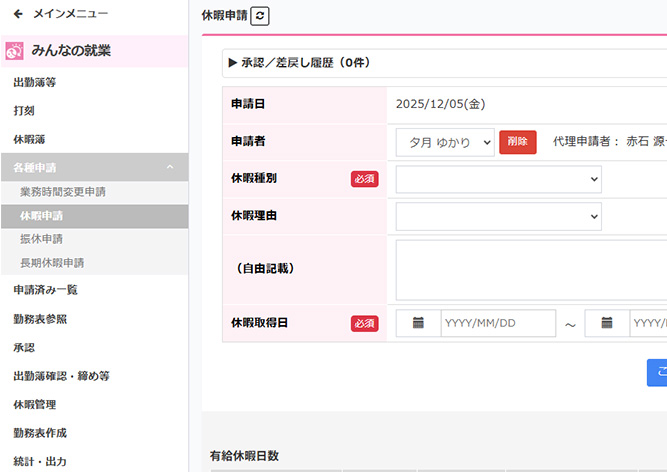Viewport: 667px width, 472px height.
Task: Click the 自由記載 text area
Action: pos(530,269)
